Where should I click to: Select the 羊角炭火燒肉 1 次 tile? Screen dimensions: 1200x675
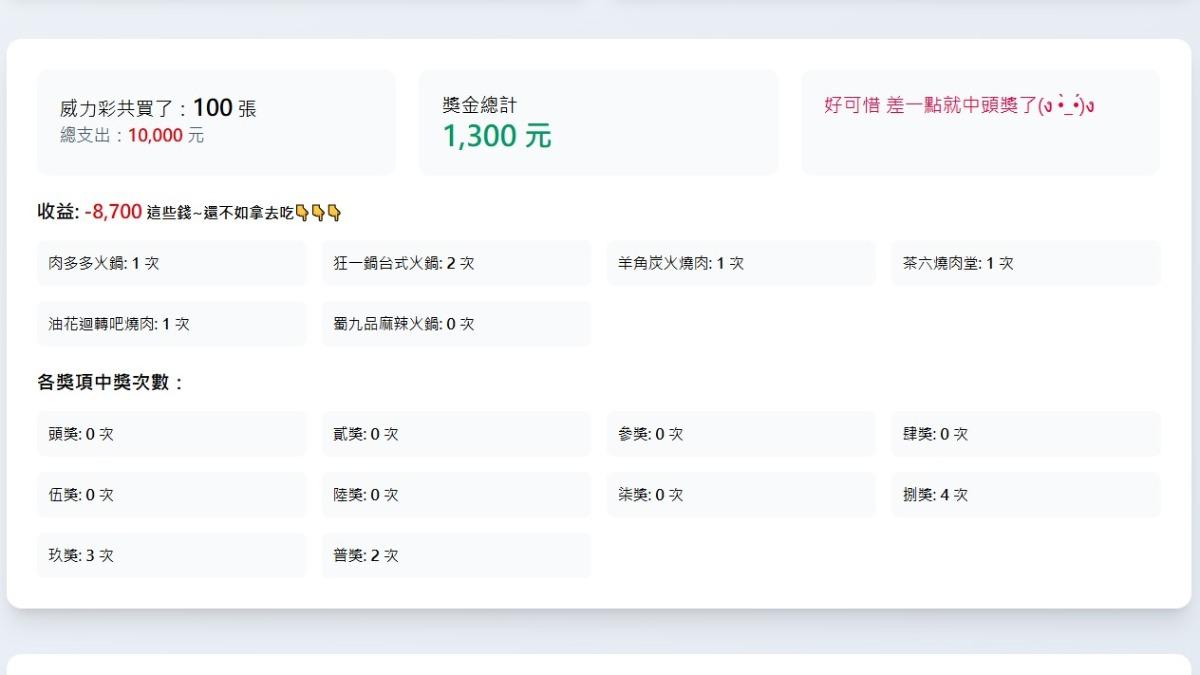coord(740,263)
